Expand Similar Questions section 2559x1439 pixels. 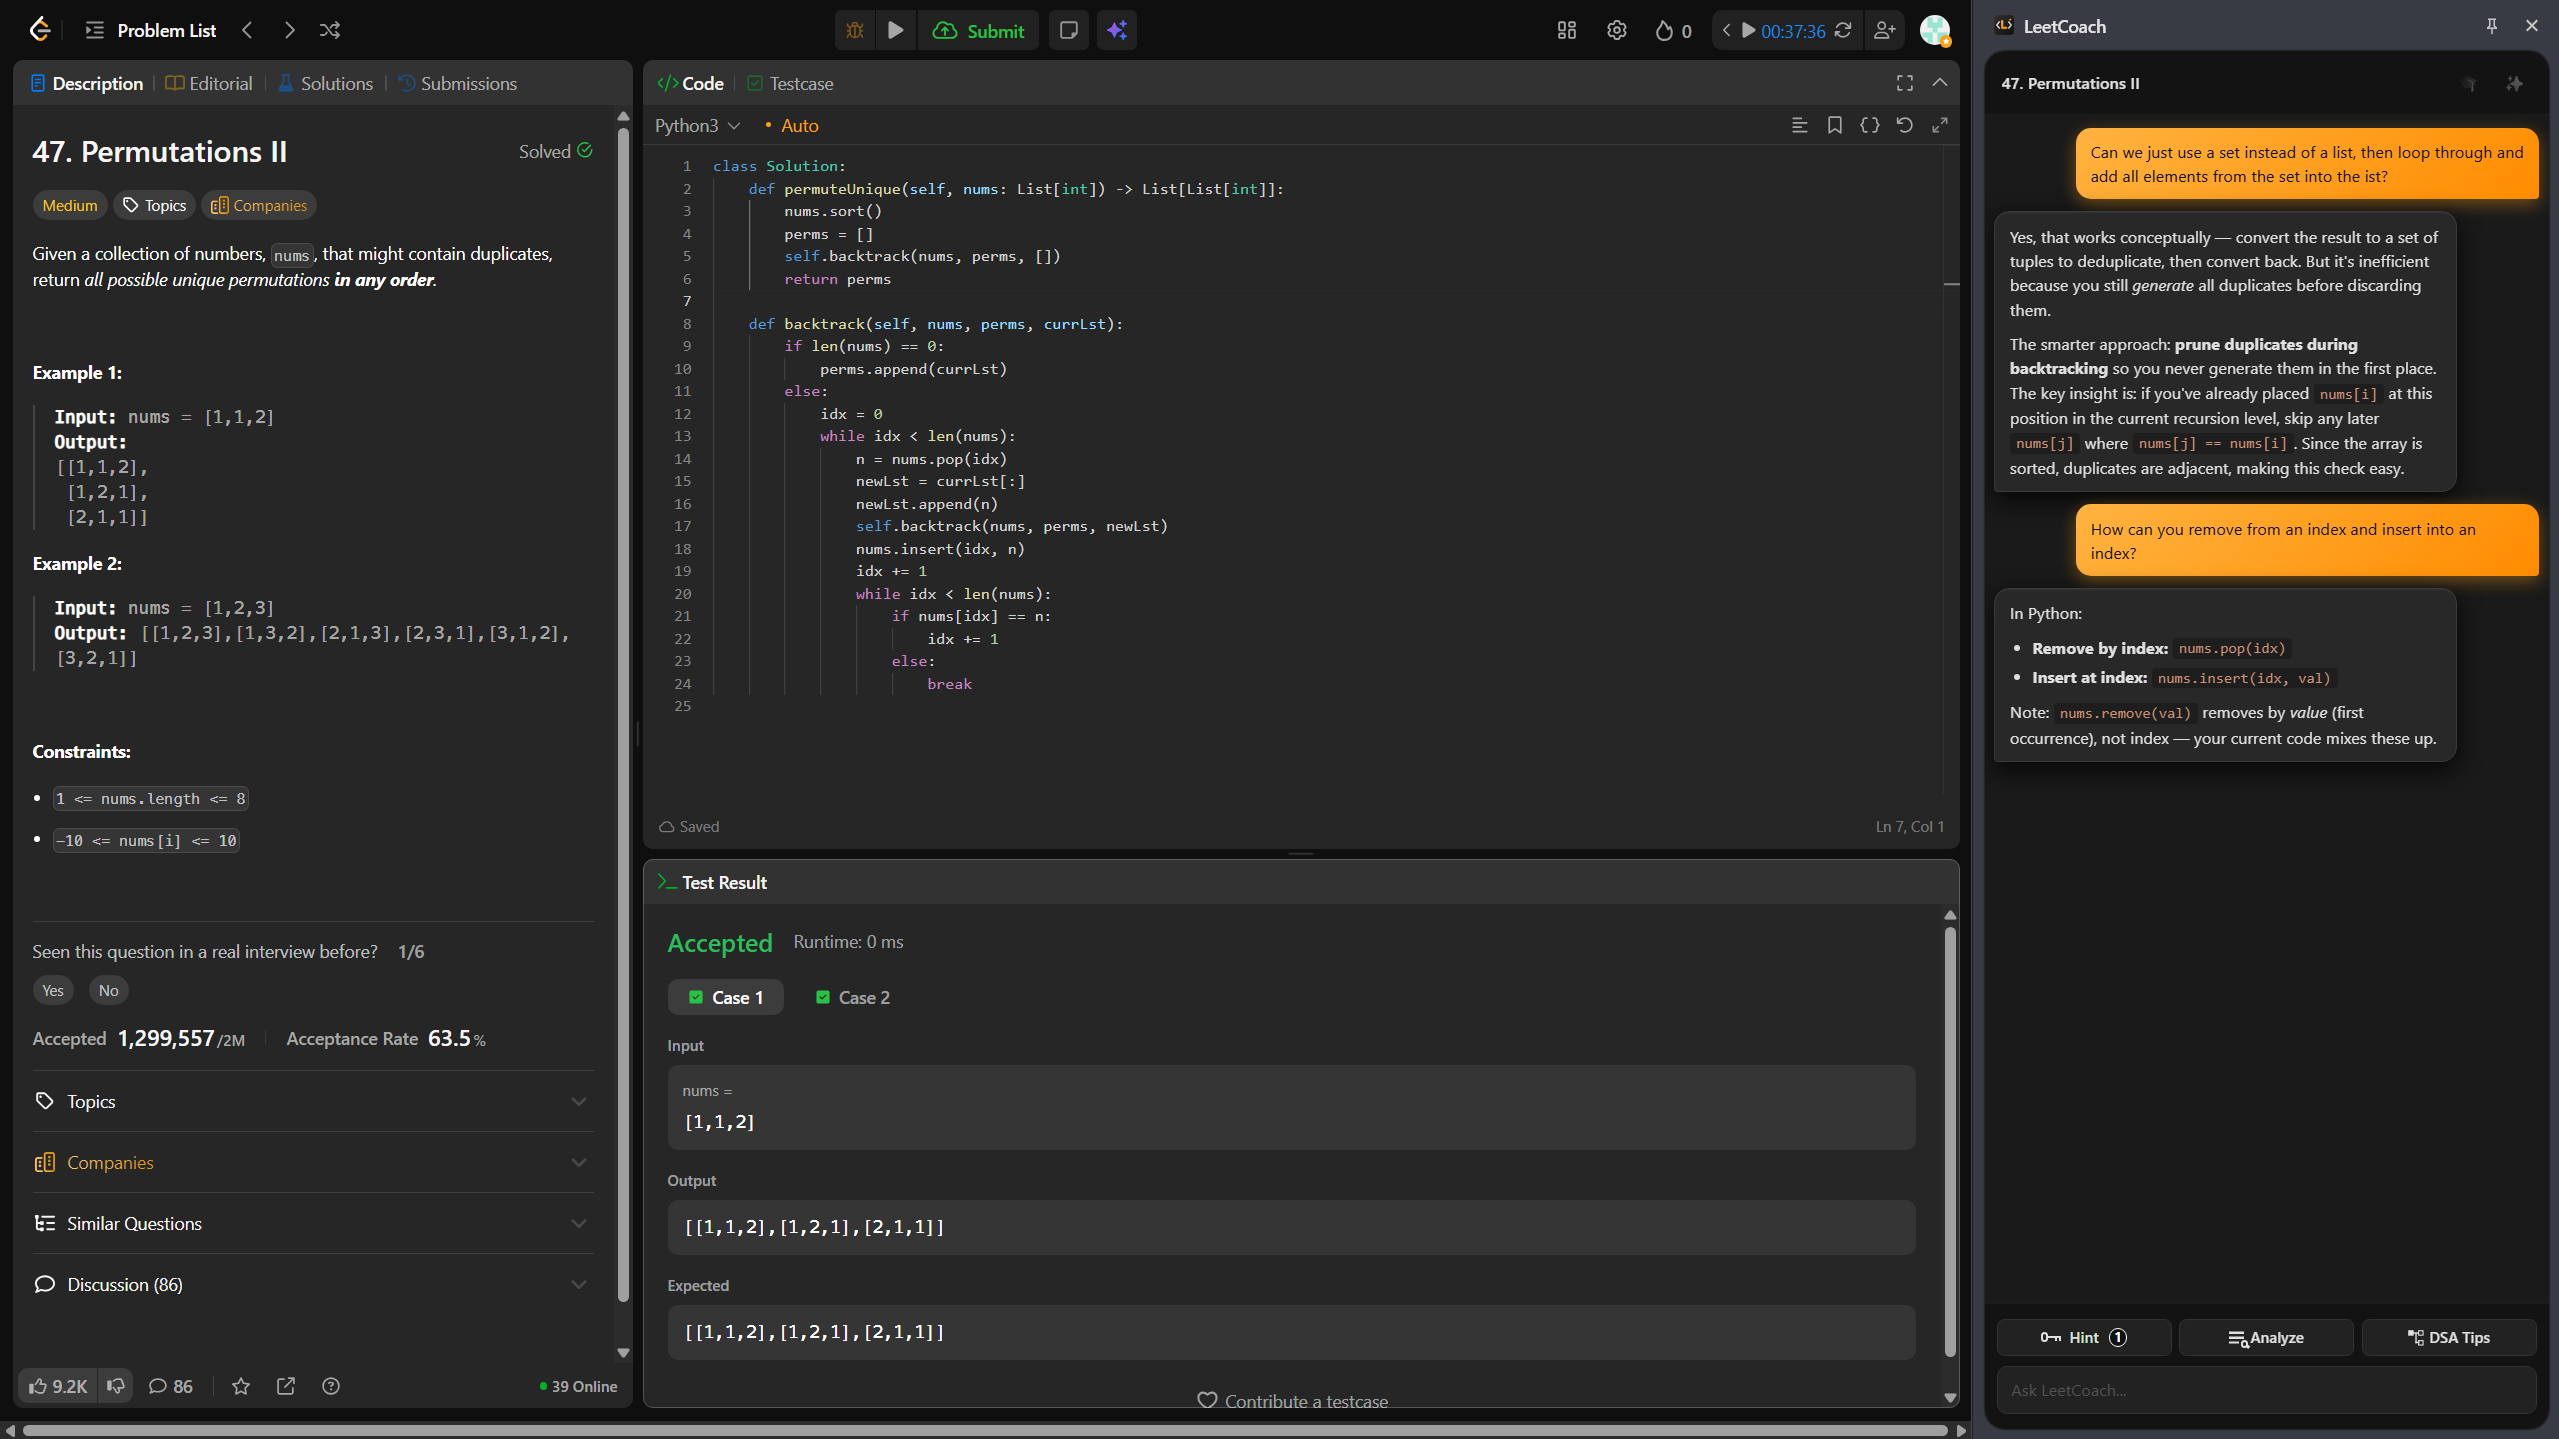[313, 1223]
